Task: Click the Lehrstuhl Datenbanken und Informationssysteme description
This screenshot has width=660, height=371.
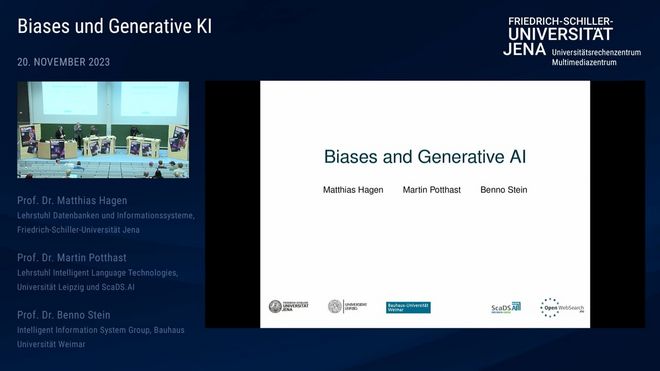Action: point(106,222)
